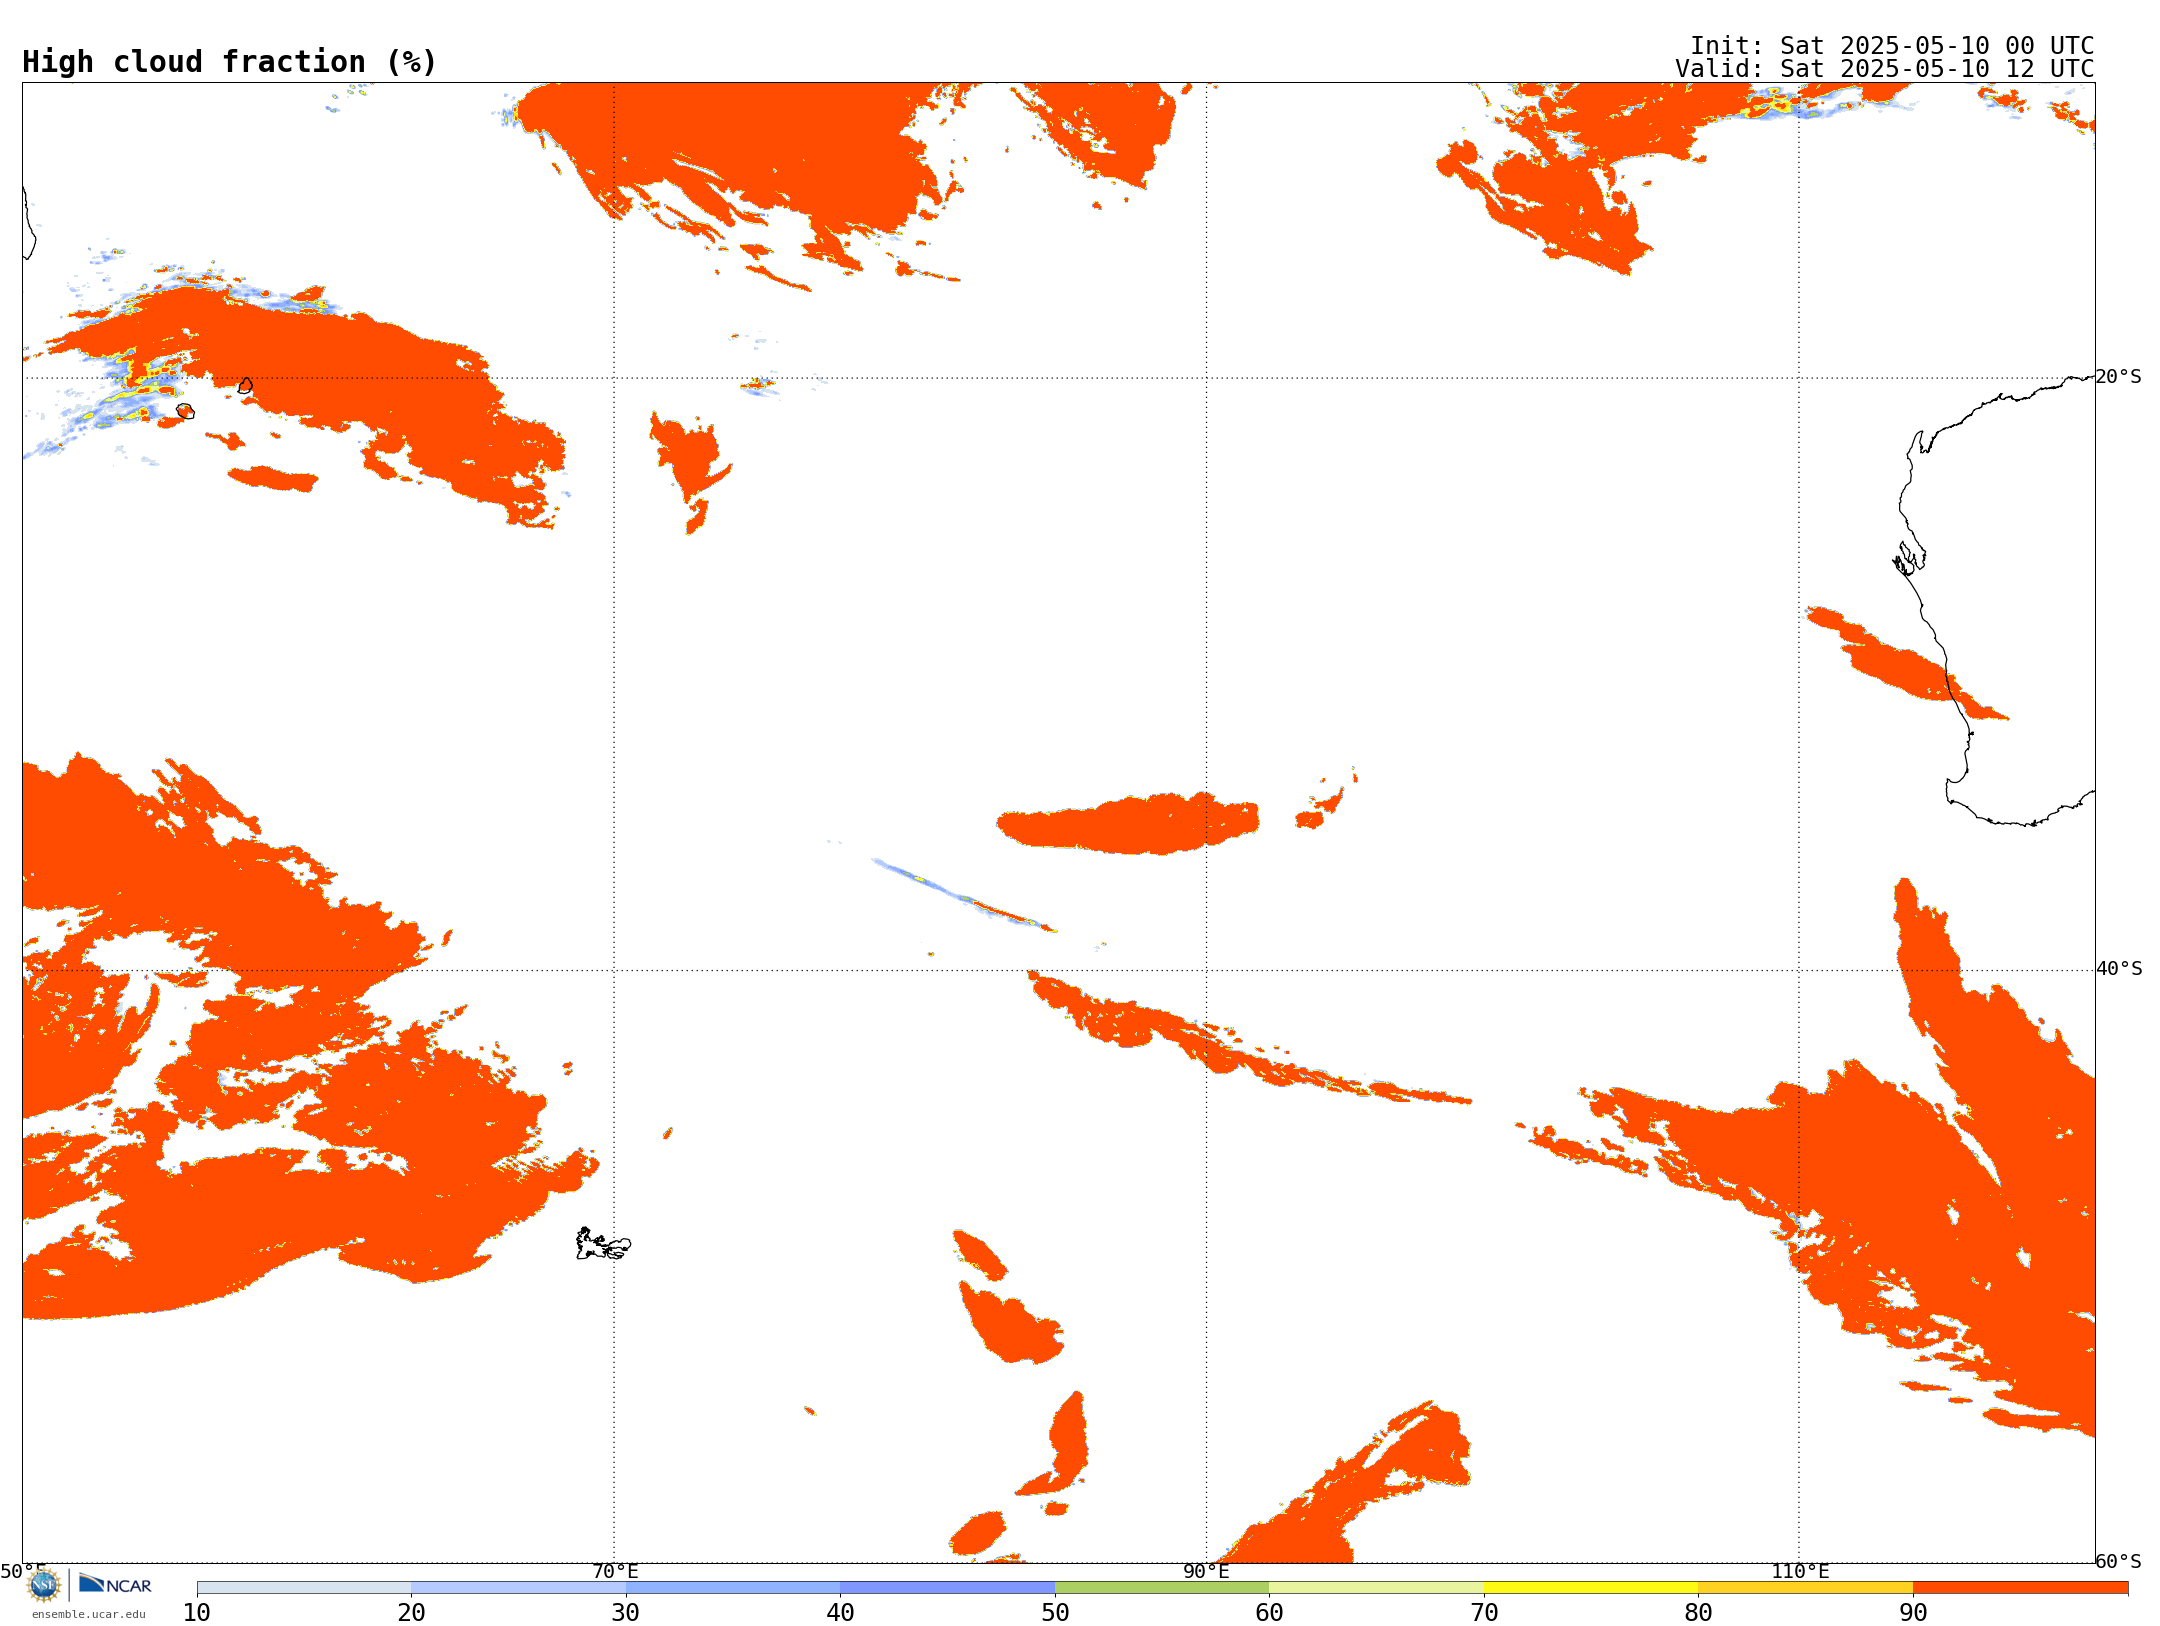Viewport: 2160px width, 1626px height.
Task: Pick the light blue 20-30 colorbar segment
Action: click(x=518, y=1588)
